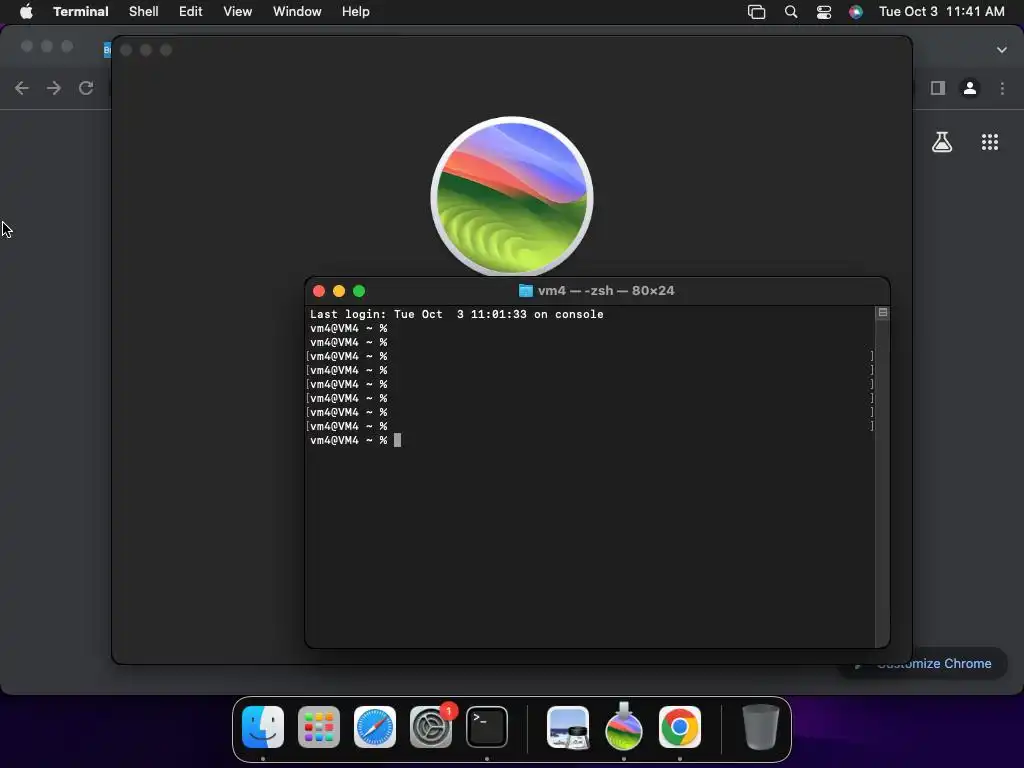
Task: Open the Edit menu
Action: point(191,12)
